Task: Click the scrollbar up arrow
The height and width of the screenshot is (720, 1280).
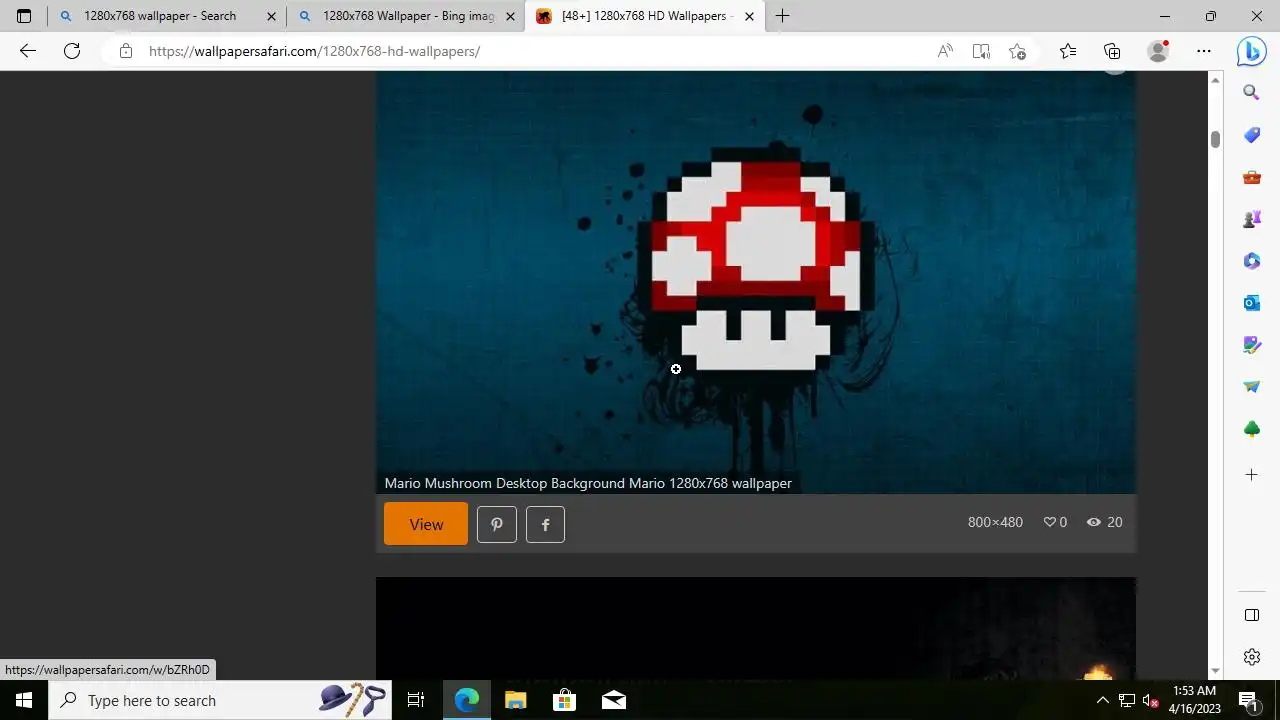Action: [1215, 79]
